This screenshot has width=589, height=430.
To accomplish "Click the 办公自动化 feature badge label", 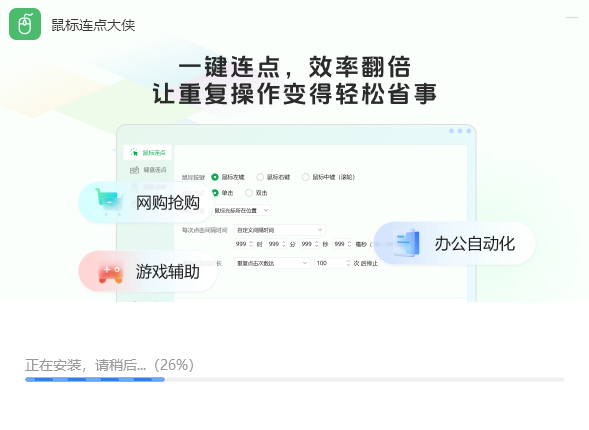I will 475,244.
